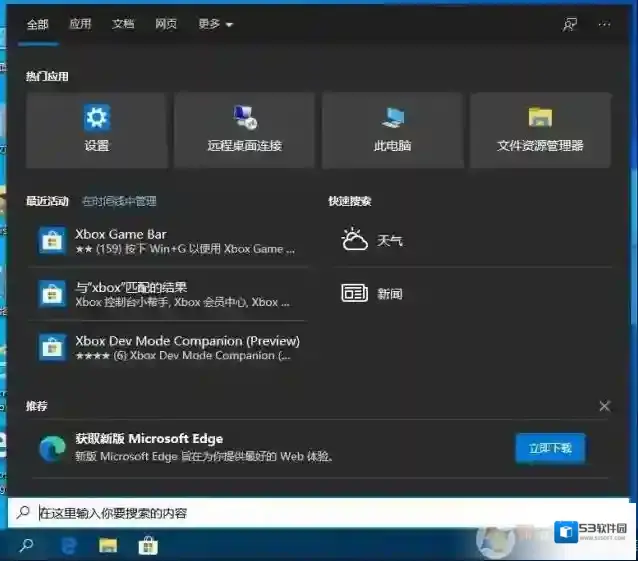Click the search input box

click(x=300, y=513)
